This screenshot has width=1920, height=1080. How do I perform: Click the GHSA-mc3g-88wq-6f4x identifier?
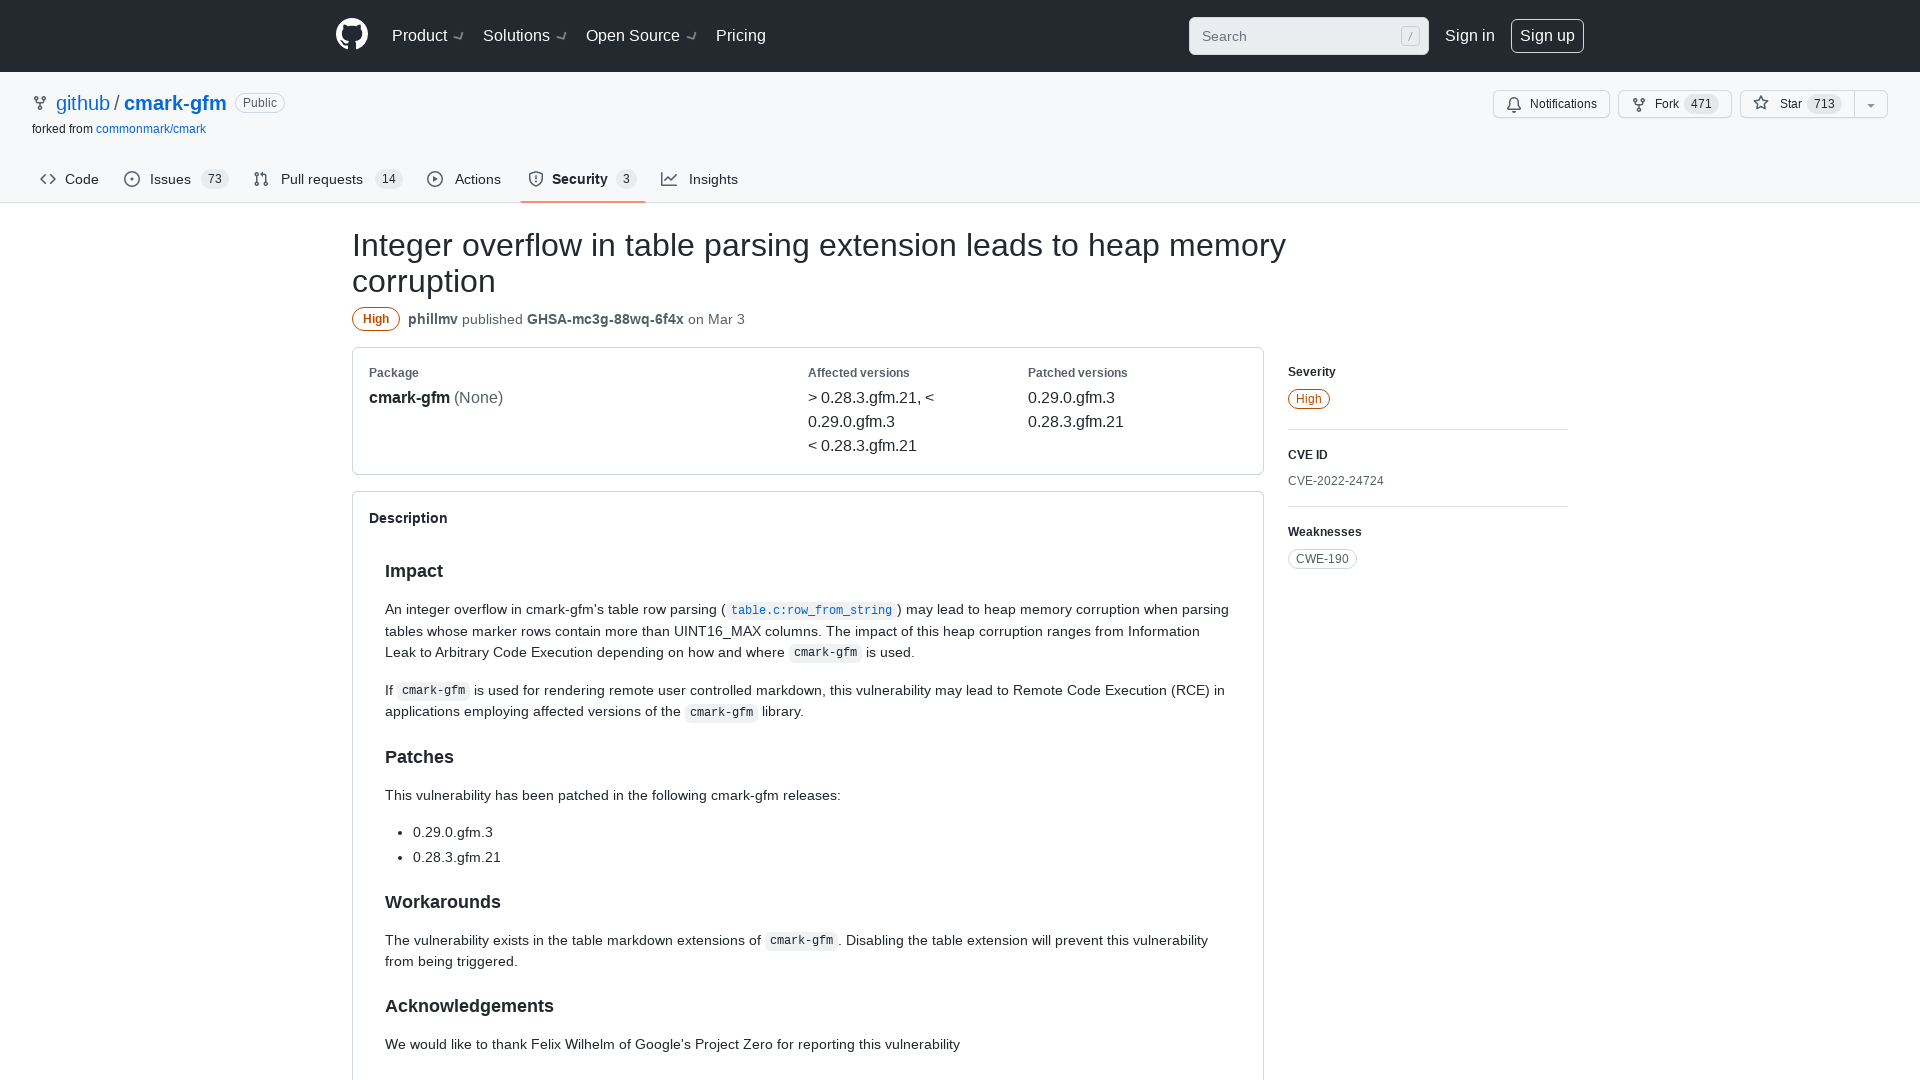[605, 319]
